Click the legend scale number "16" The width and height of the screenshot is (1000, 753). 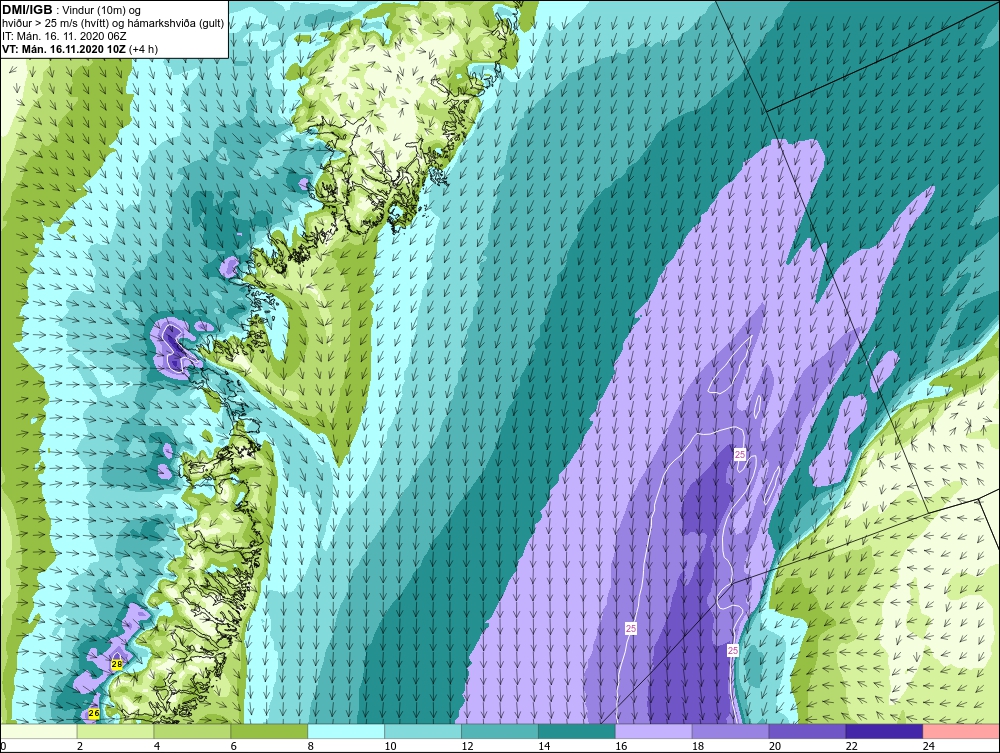621,746
